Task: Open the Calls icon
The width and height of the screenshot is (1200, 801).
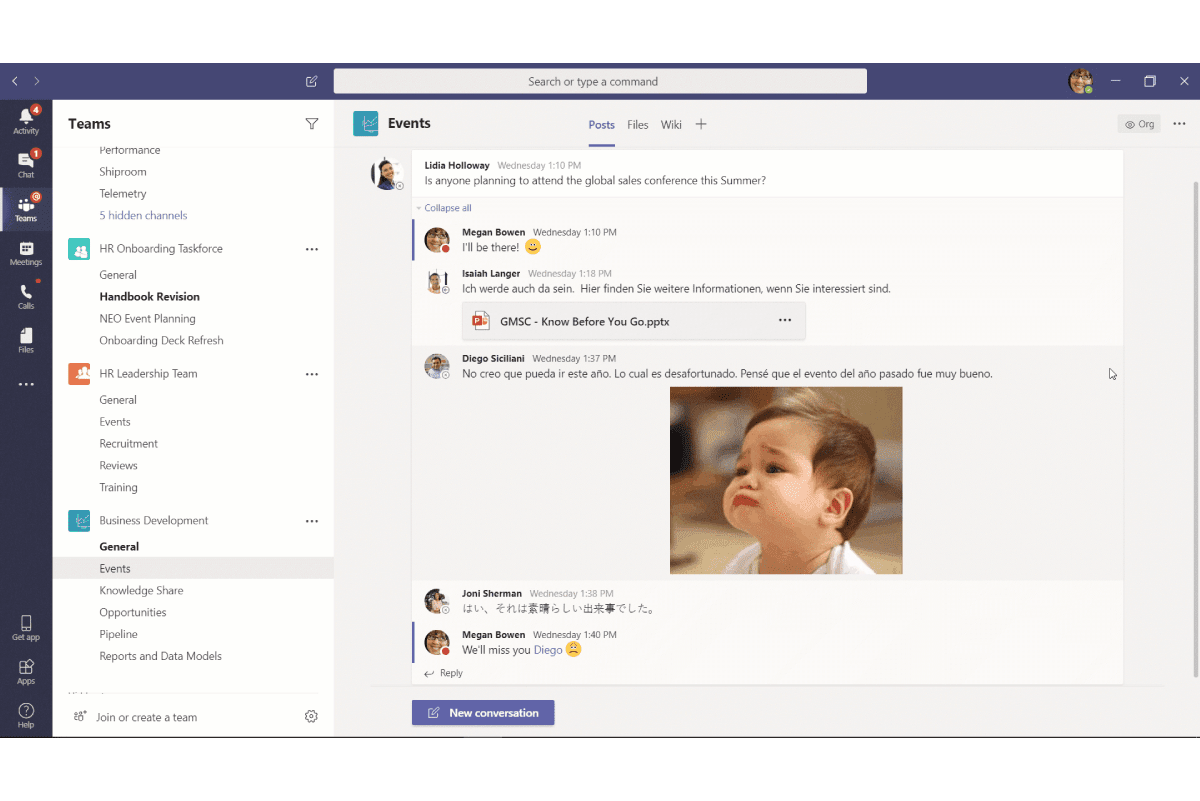Action: [26, 297]
